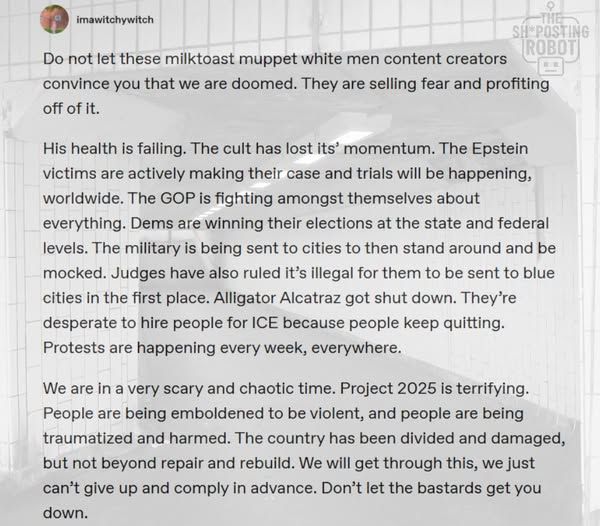Click the paragraph starting 'We are in a very scary'
Image resolution: width=600 pixels, height=526 pixels.
304,451
